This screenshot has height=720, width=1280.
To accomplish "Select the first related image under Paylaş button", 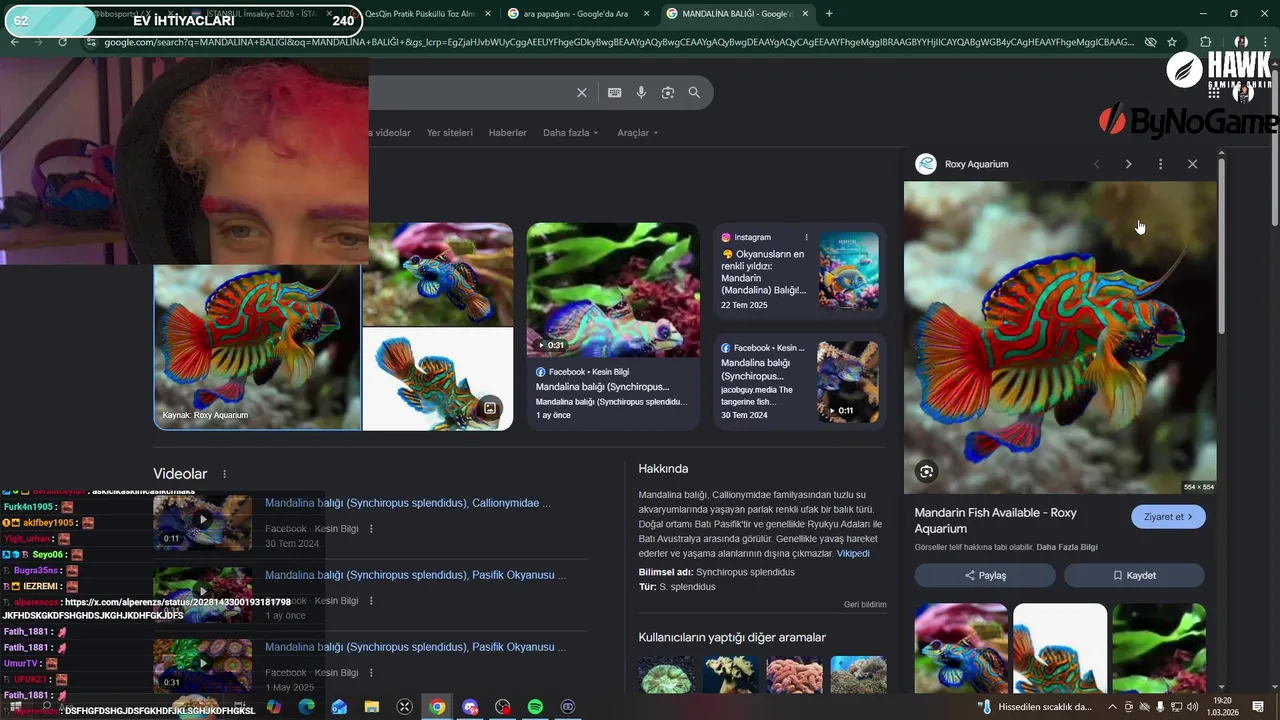I will pos(961,648).
